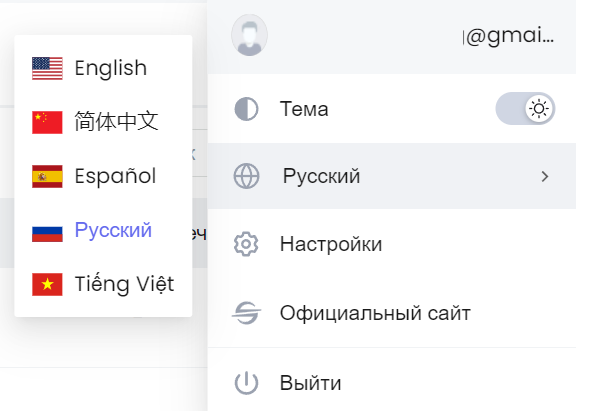The height and width of the screenshot is (411, 600).
Task: Click the Vietnam flag icon
Action: click(47, 284)
